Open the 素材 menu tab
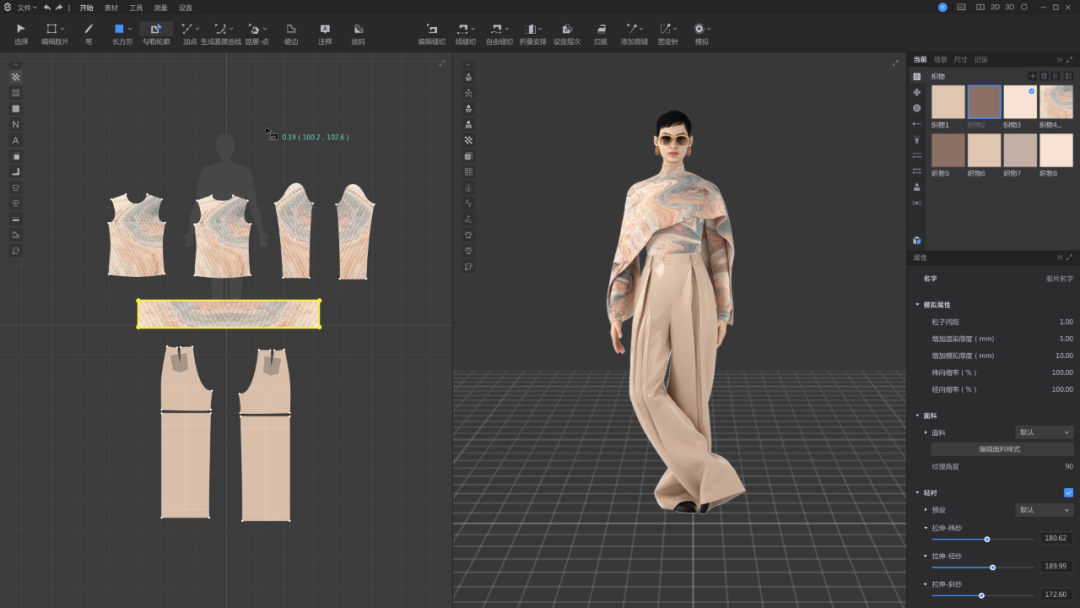Screen dimensions: 1080x608 click(111, 7)
